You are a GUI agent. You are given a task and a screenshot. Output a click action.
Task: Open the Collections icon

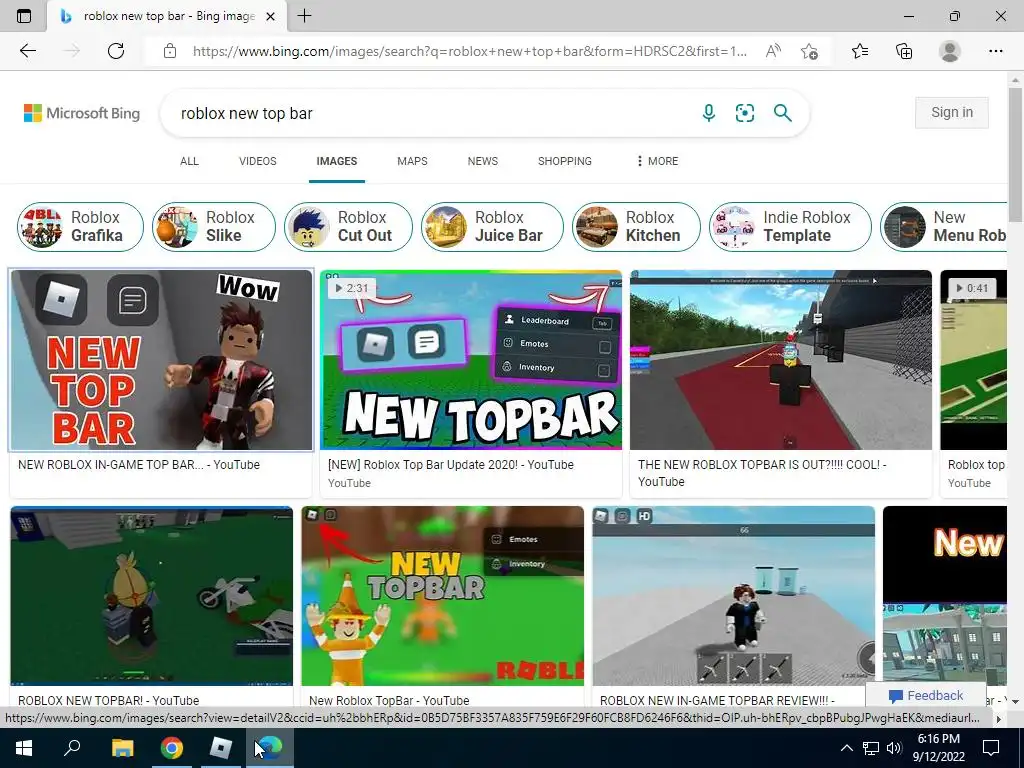pos(904,51)
